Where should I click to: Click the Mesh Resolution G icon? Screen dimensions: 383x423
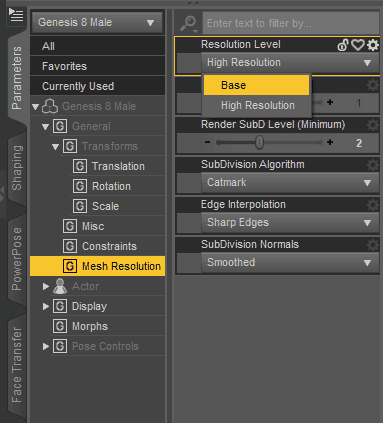click(70, 266)
